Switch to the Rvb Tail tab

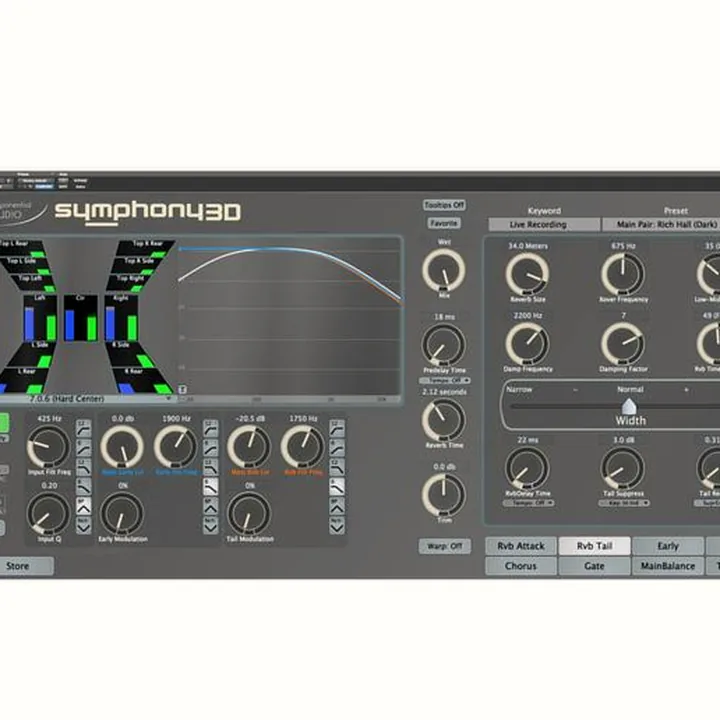pos(594,546)
